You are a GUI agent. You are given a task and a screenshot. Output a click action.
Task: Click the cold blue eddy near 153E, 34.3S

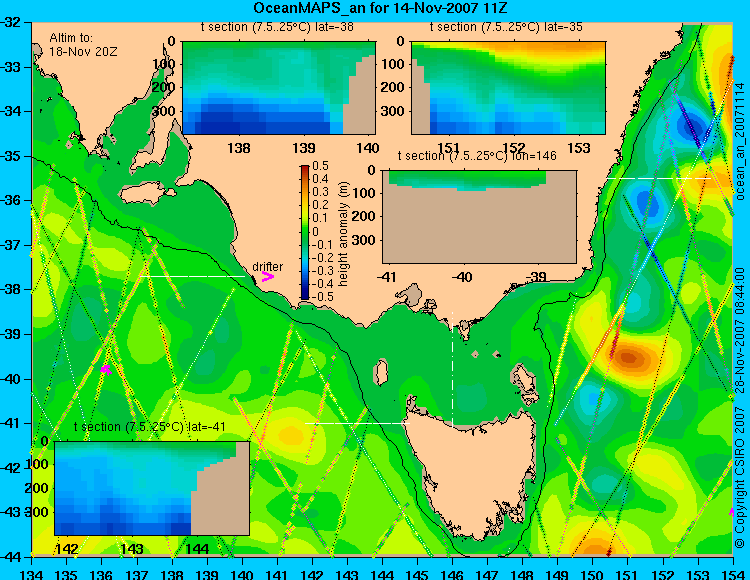click(x=690, y=125)
